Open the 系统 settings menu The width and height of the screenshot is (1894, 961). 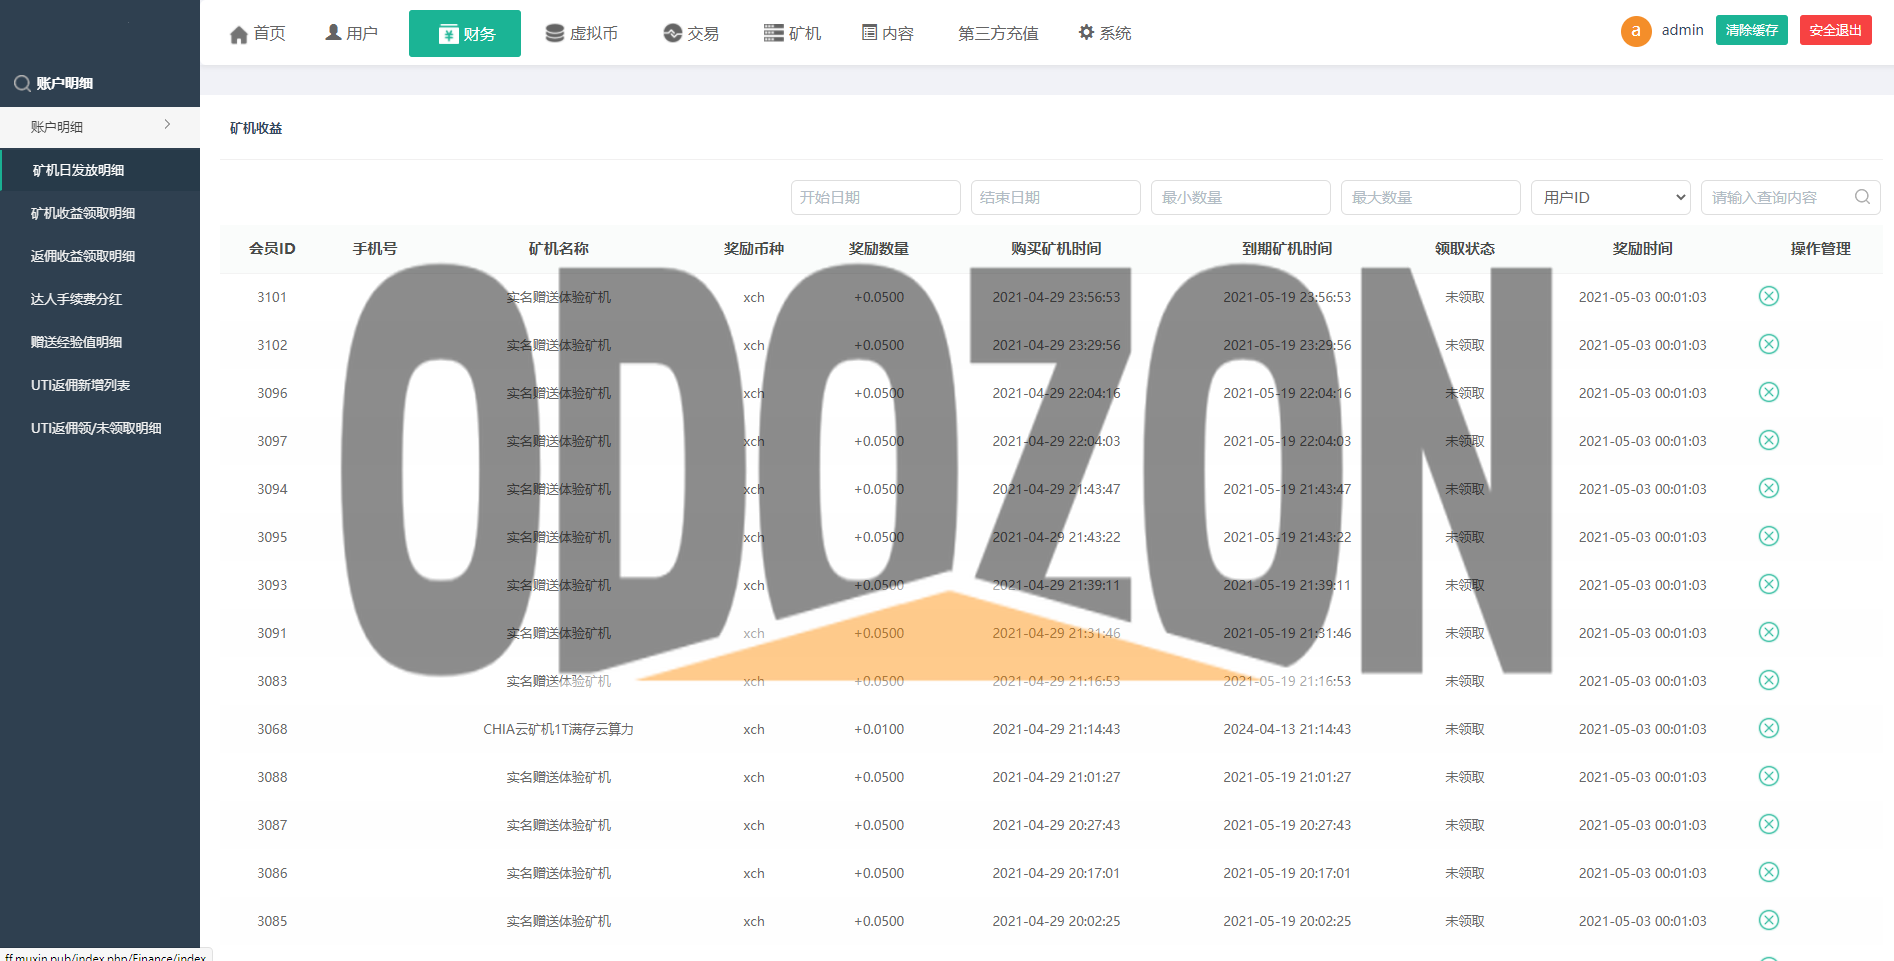1105,33
